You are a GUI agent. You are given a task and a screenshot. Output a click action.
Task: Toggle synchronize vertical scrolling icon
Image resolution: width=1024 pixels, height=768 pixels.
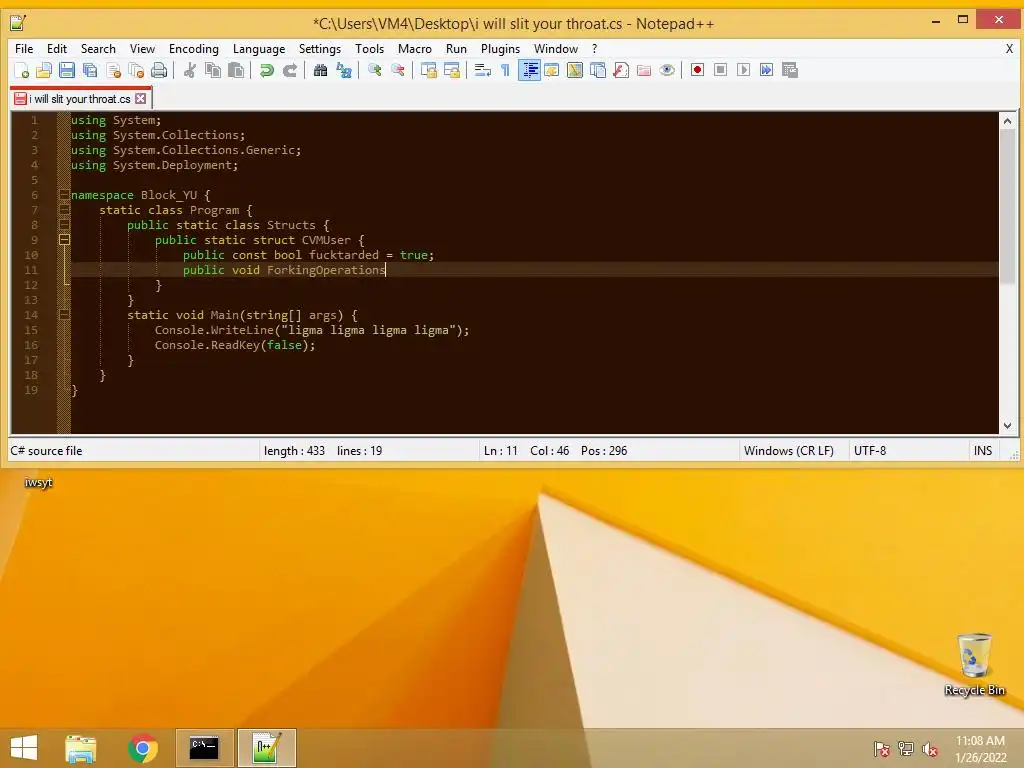428,70
